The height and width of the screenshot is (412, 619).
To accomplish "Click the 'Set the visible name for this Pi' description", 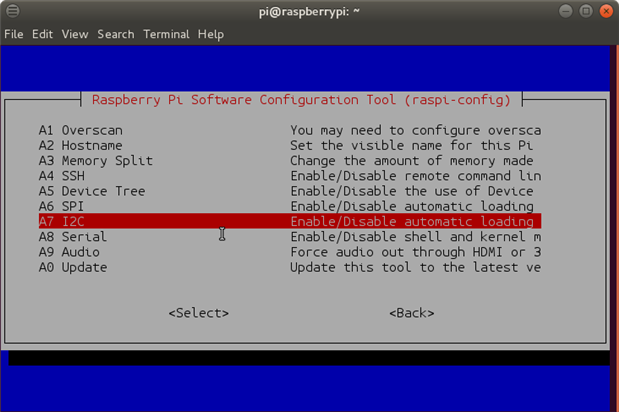I will [412, 145].
